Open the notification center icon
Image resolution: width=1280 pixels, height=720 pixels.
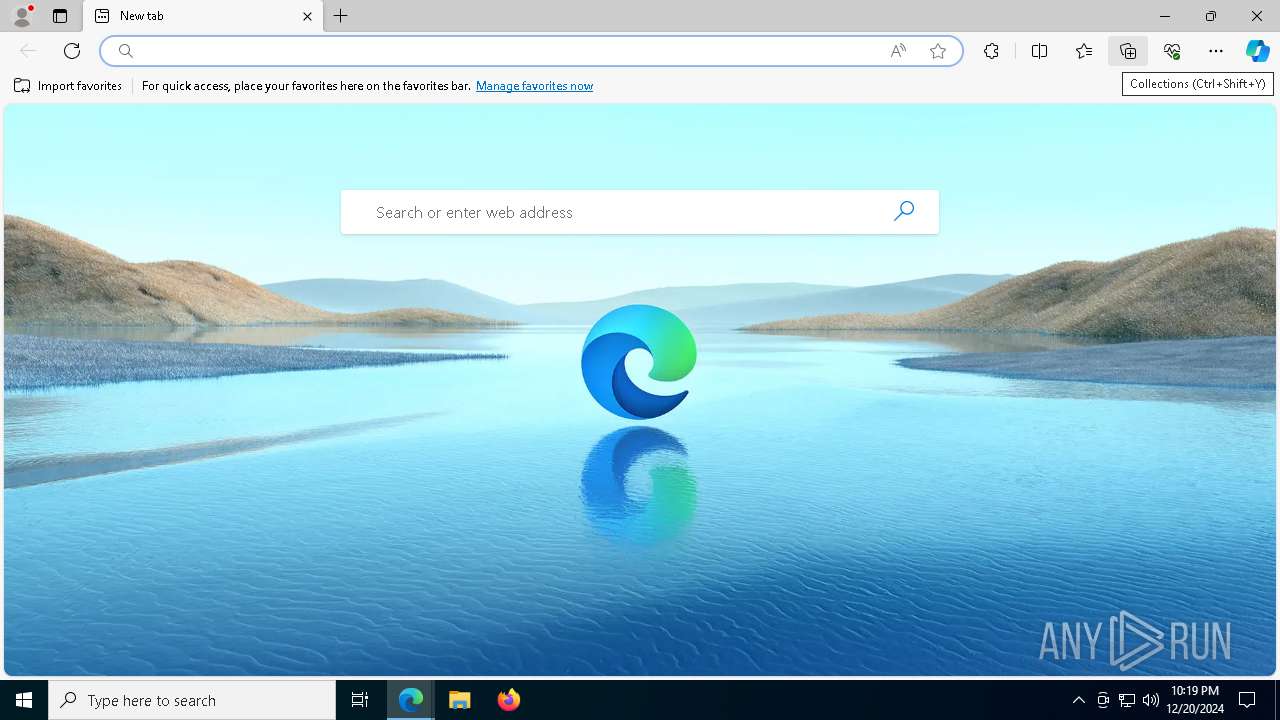click(1247, 700)
